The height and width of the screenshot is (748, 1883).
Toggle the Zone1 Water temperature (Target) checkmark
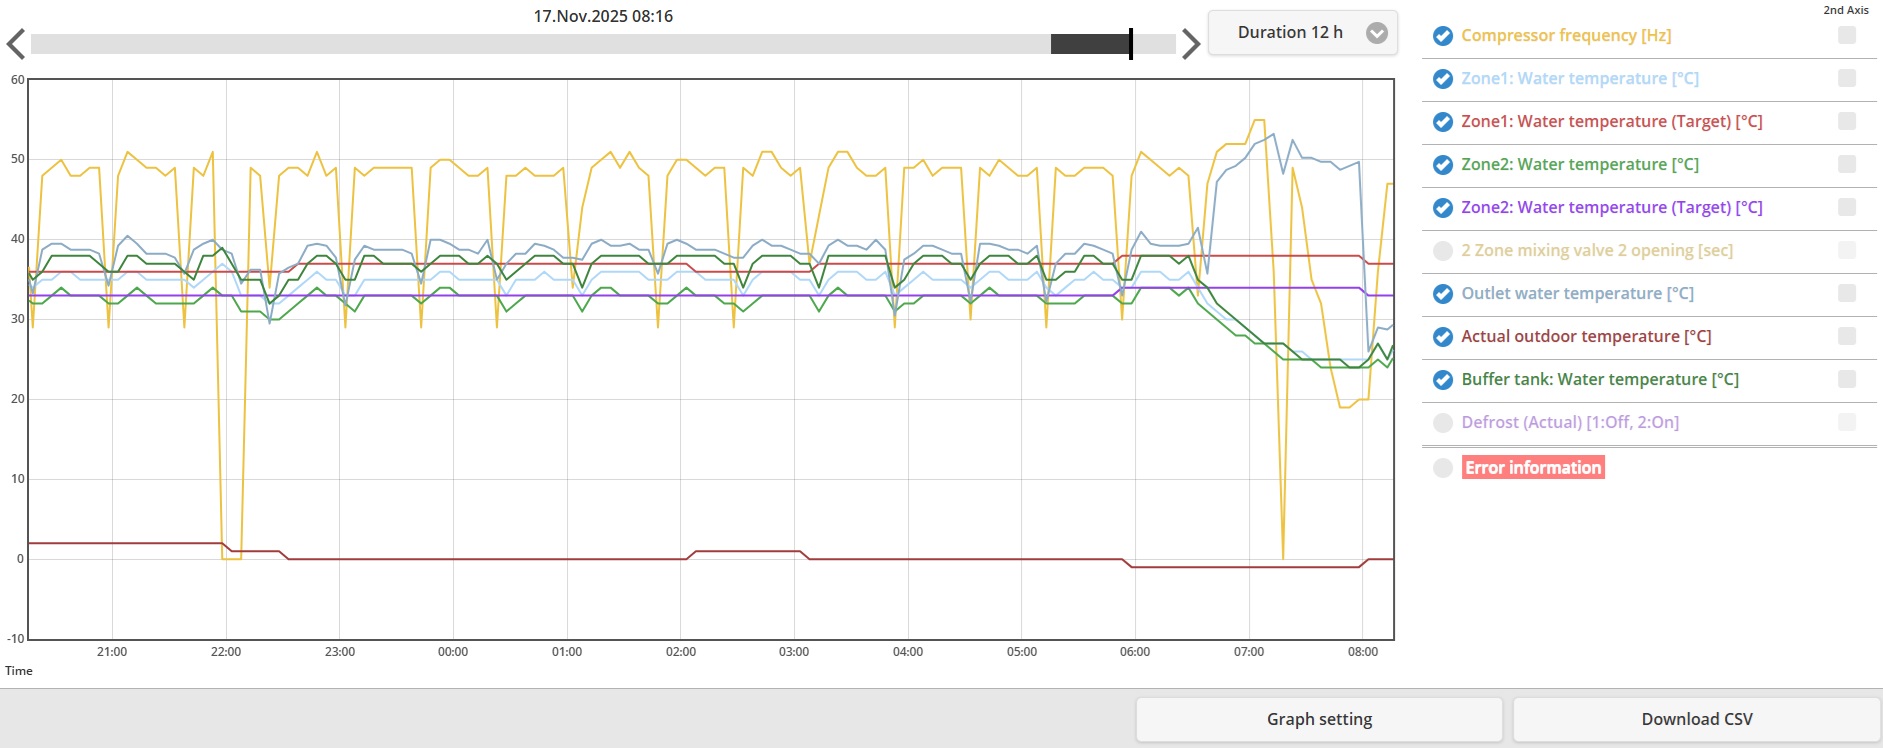(x=1442, y=122)
